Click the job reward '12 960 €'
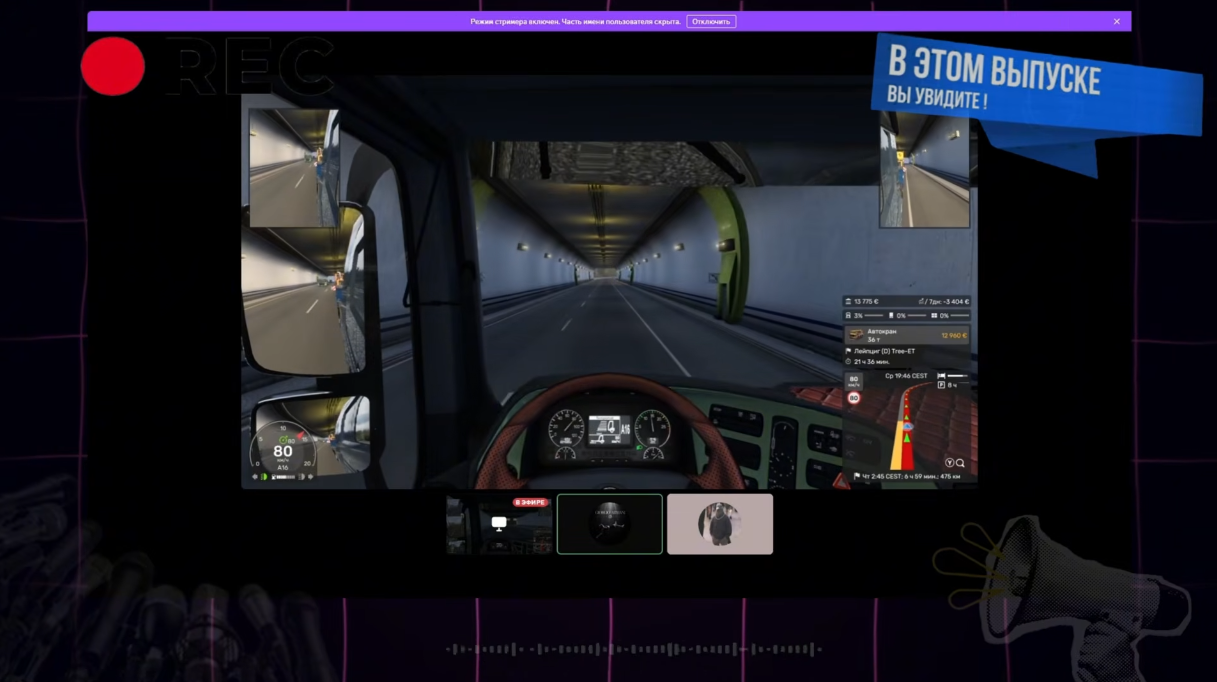The height and width of the screenshot is (682, 1217). pyautogui.click(x=954, y=335)
